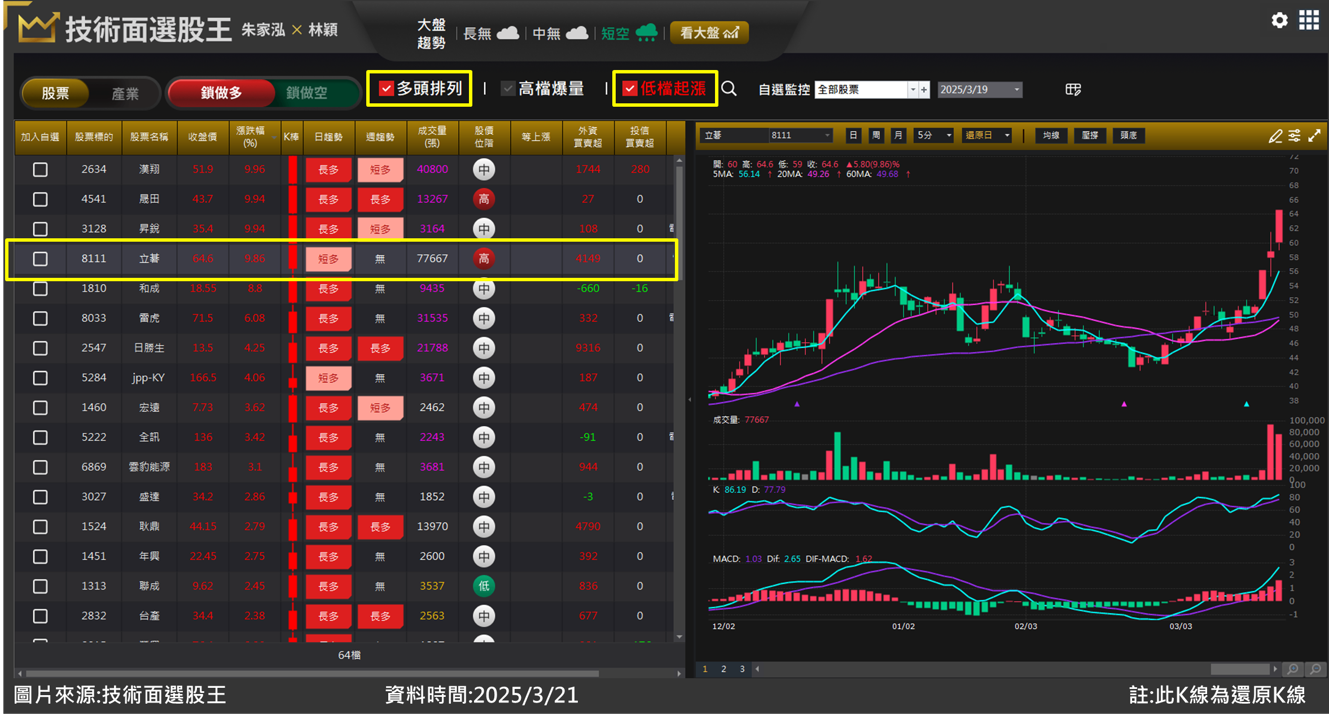
Task: Go to chart page 3
Action: (x=742, y=669)
